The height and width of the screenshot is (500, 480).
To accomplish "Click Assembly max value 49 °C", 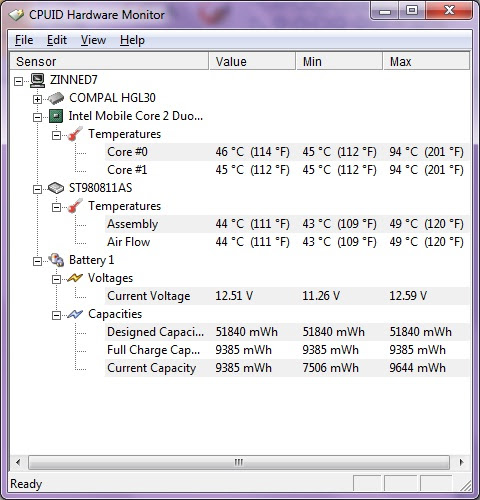I will pos(426,224).
